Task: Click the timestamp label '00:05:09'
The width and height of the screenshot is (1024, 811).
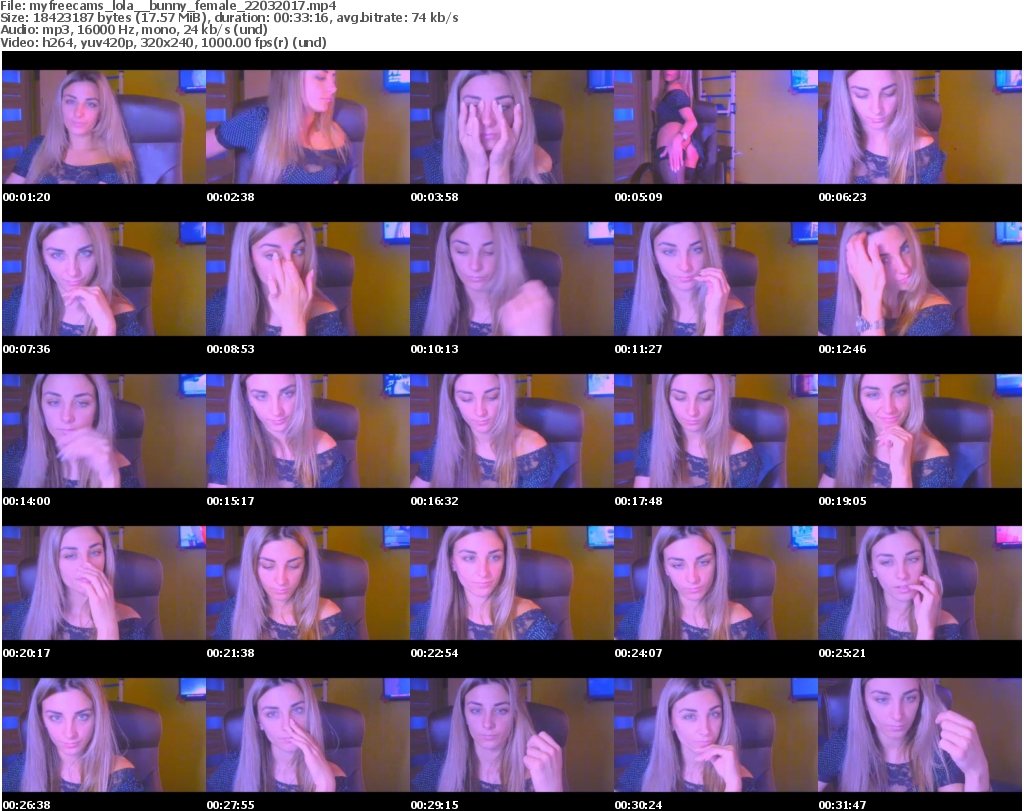Action: tap(638, 197)
